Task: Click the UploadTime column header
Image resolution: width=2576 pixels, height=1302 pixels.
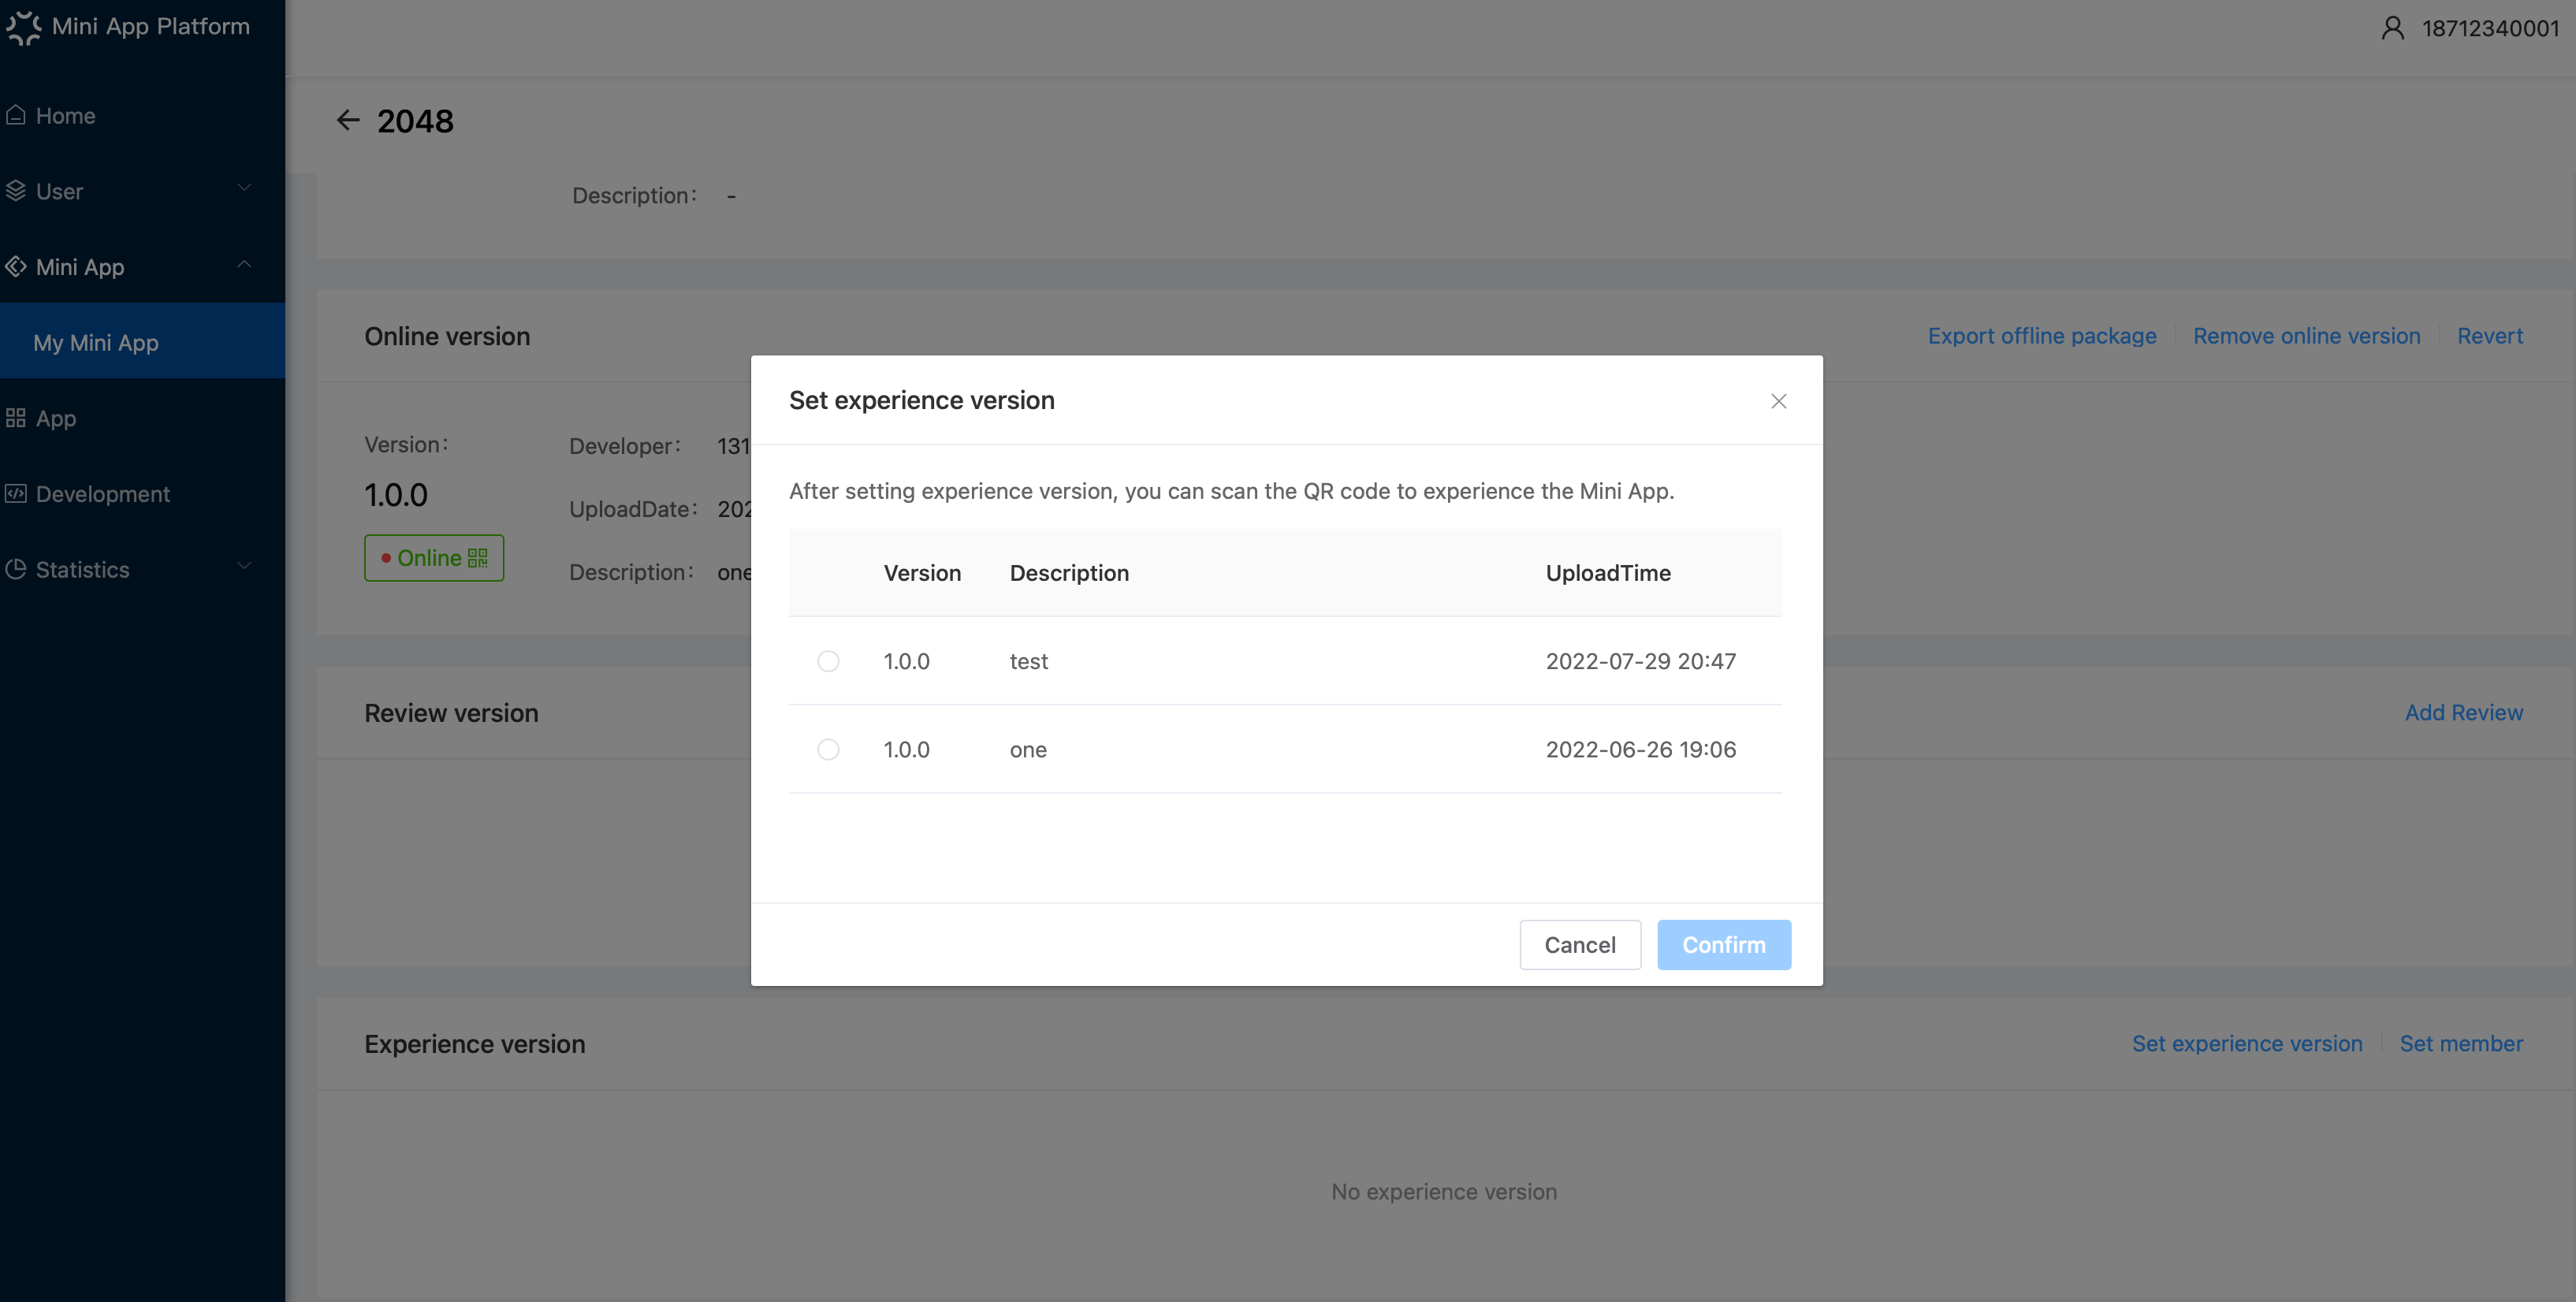Action: pyautogui.click(x=1608, y=573)
